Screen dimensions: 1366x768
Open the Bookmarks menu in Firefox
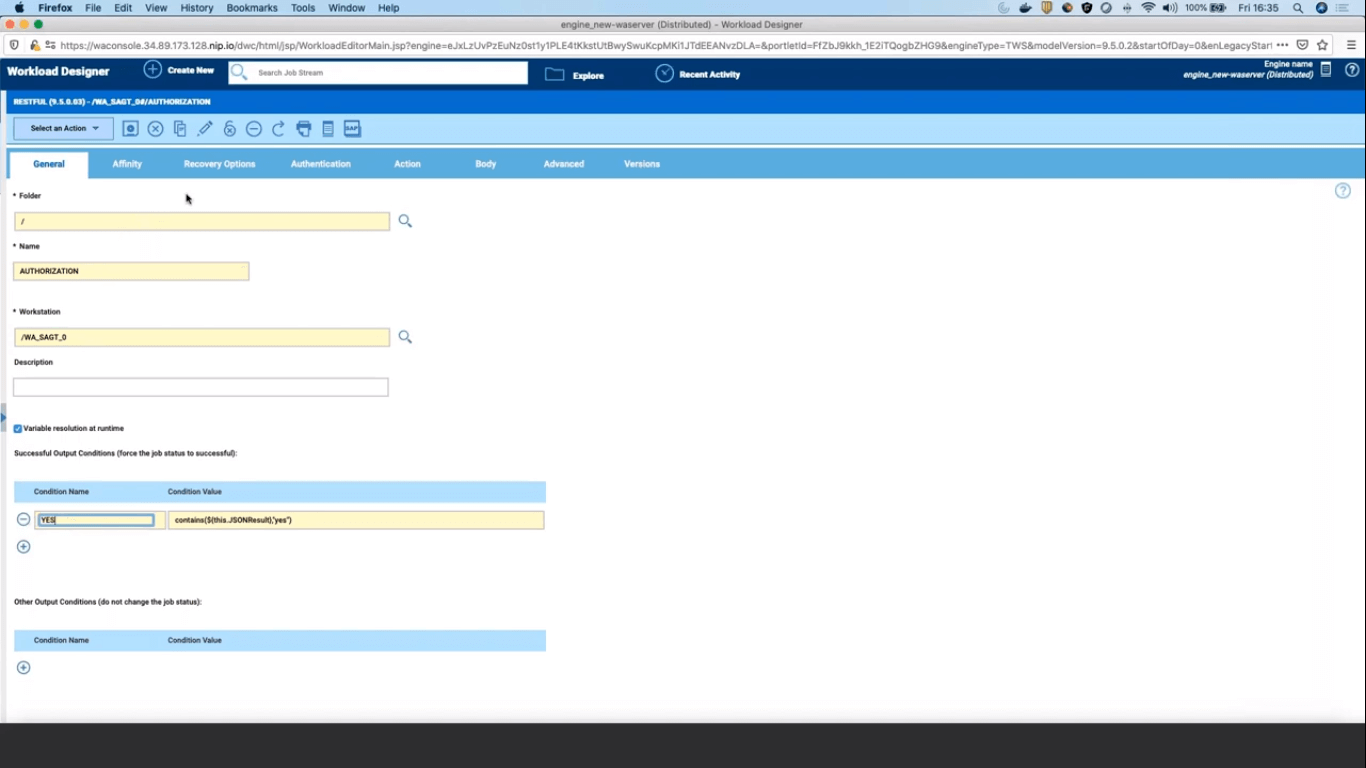coord(251,8)
